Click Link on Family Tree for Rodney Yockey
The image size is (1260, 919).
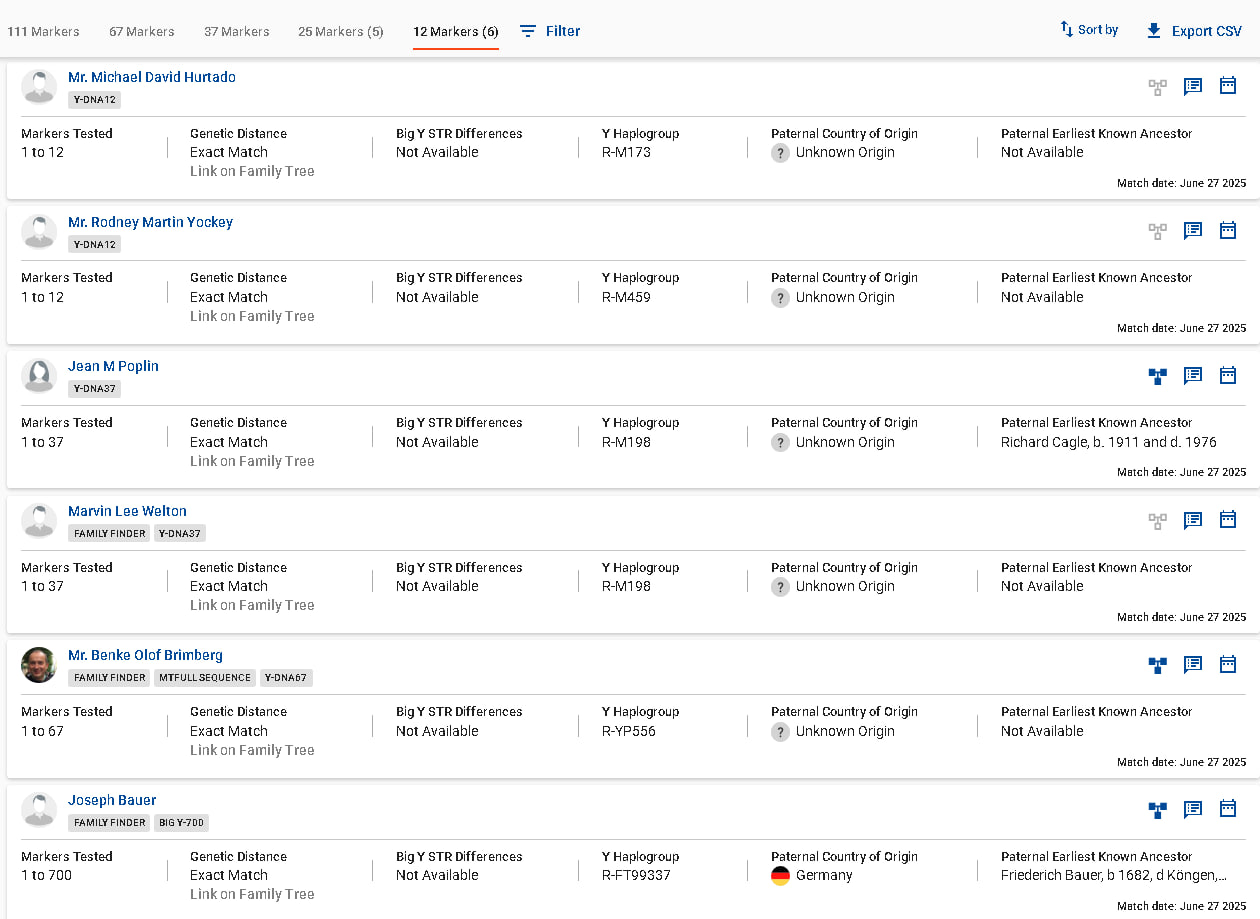click(x=252, y=316)
